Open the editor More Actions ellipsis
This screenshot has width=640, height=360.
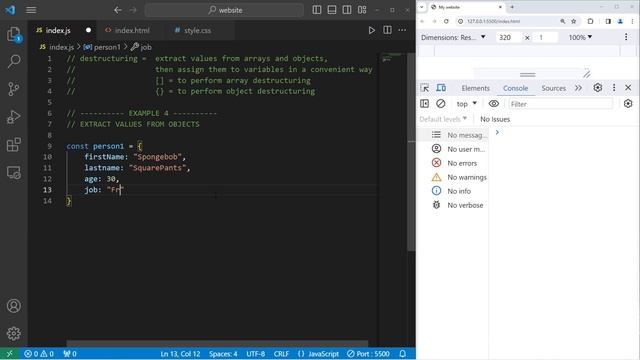[x=402, y=30]
